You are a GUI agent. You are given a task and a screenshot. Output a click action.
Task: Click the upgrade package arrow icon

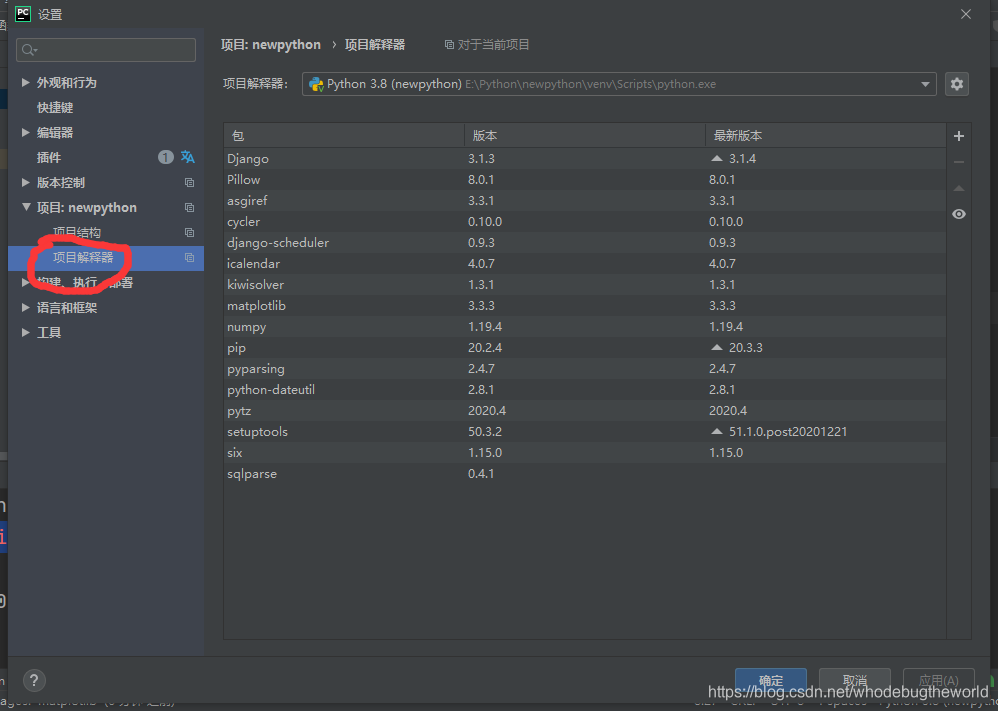click(x=959, y=188)
